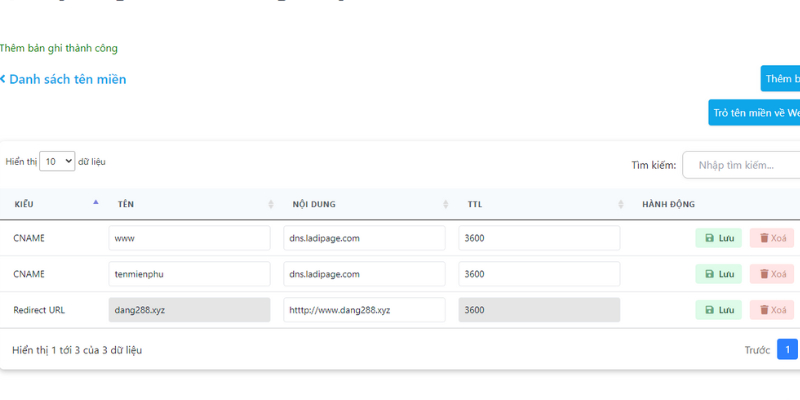
Task: Edit the Redirect URL destination field
Action: (364, 310)
